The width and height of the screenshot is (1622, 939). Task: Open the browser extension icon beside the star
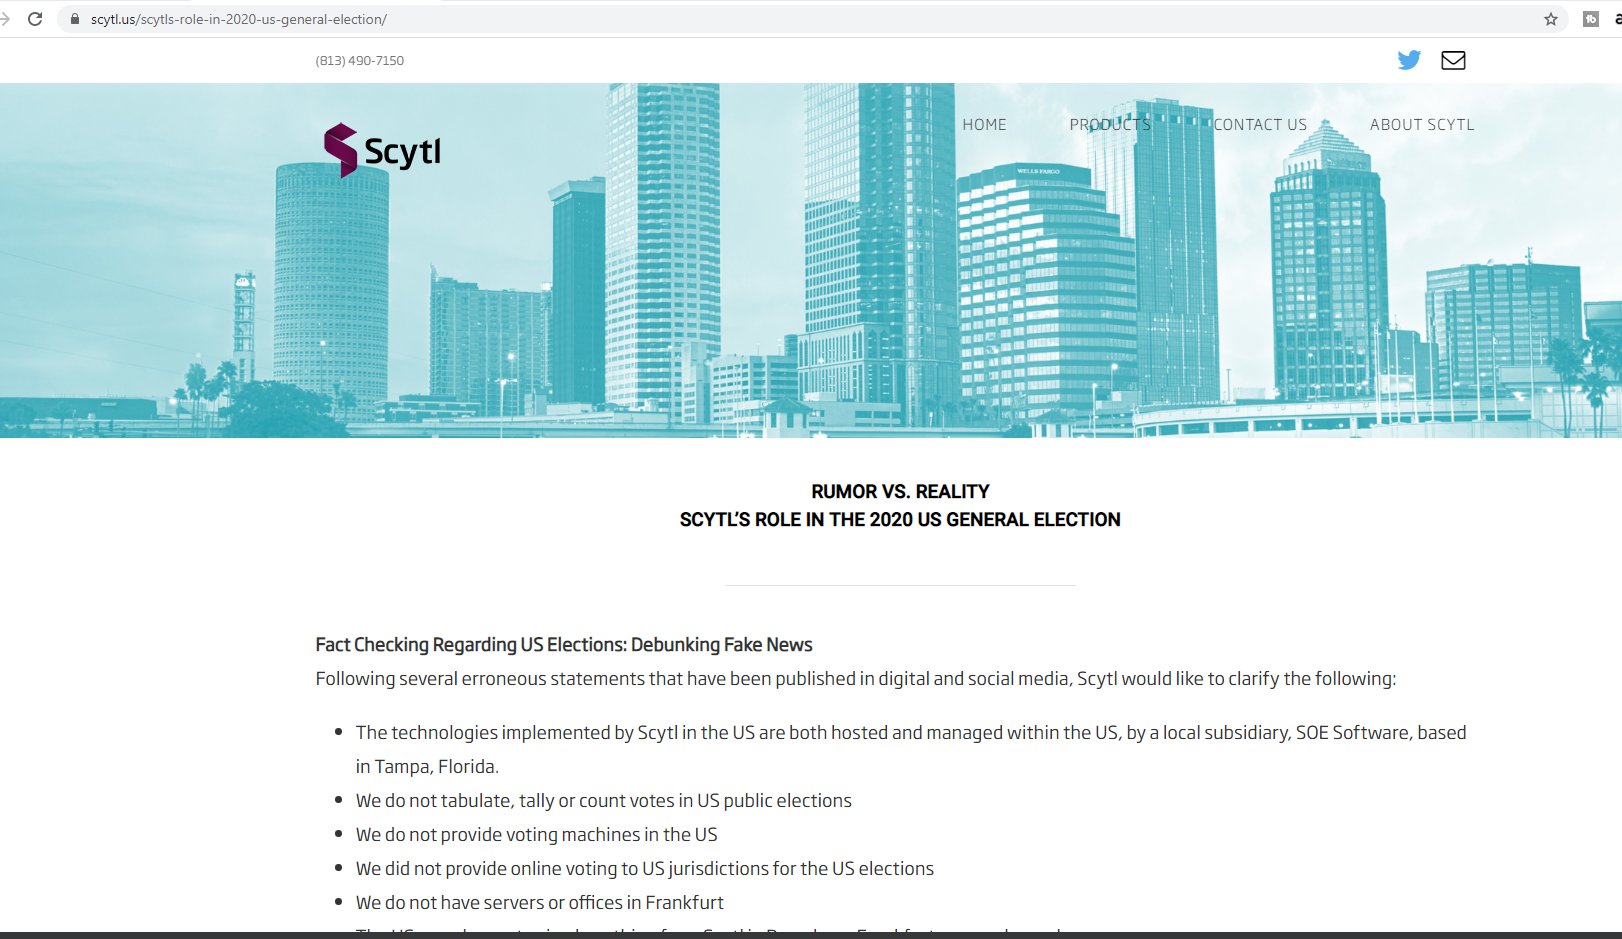coord(1591,19)
